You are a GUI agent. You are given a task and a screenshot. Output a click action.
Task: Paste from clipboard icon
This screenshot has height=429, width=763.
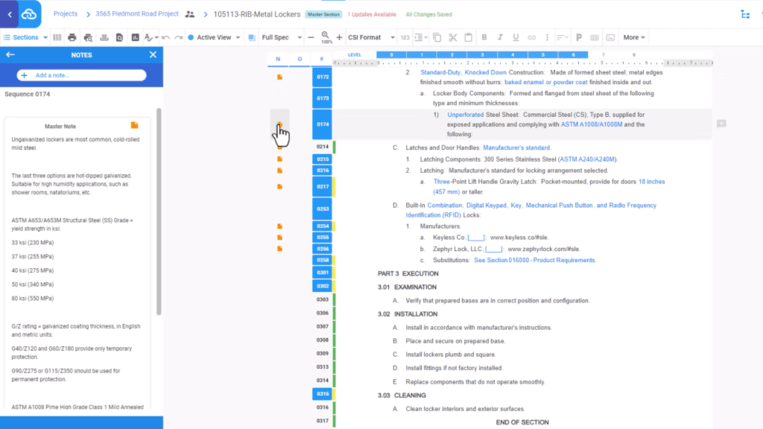[x=468, y=37]
